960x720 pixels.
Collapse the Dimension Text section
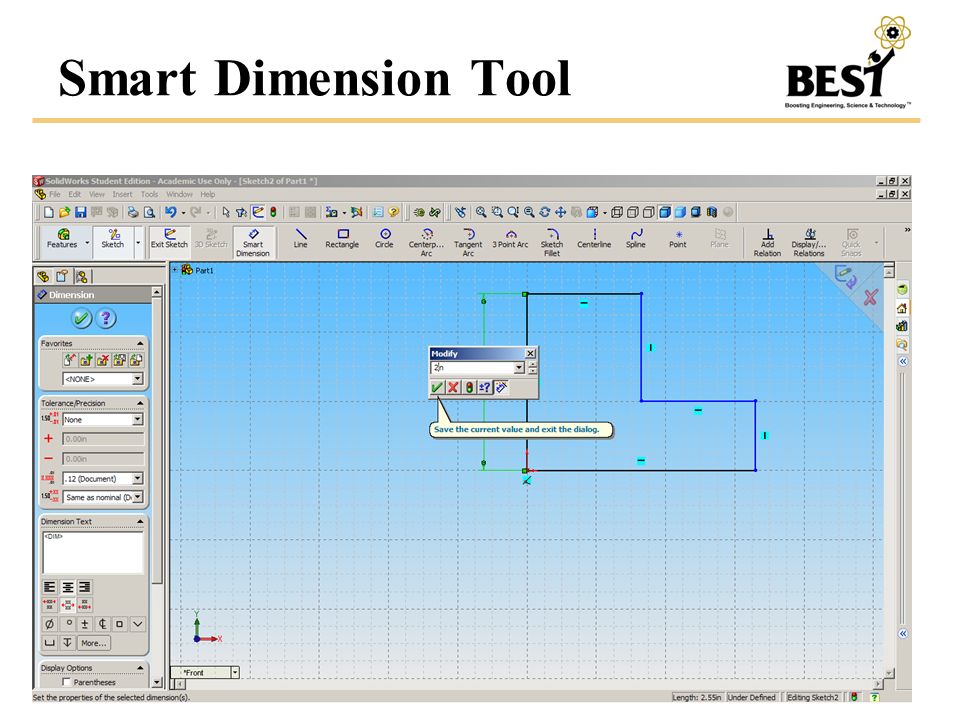click(140, 522)
